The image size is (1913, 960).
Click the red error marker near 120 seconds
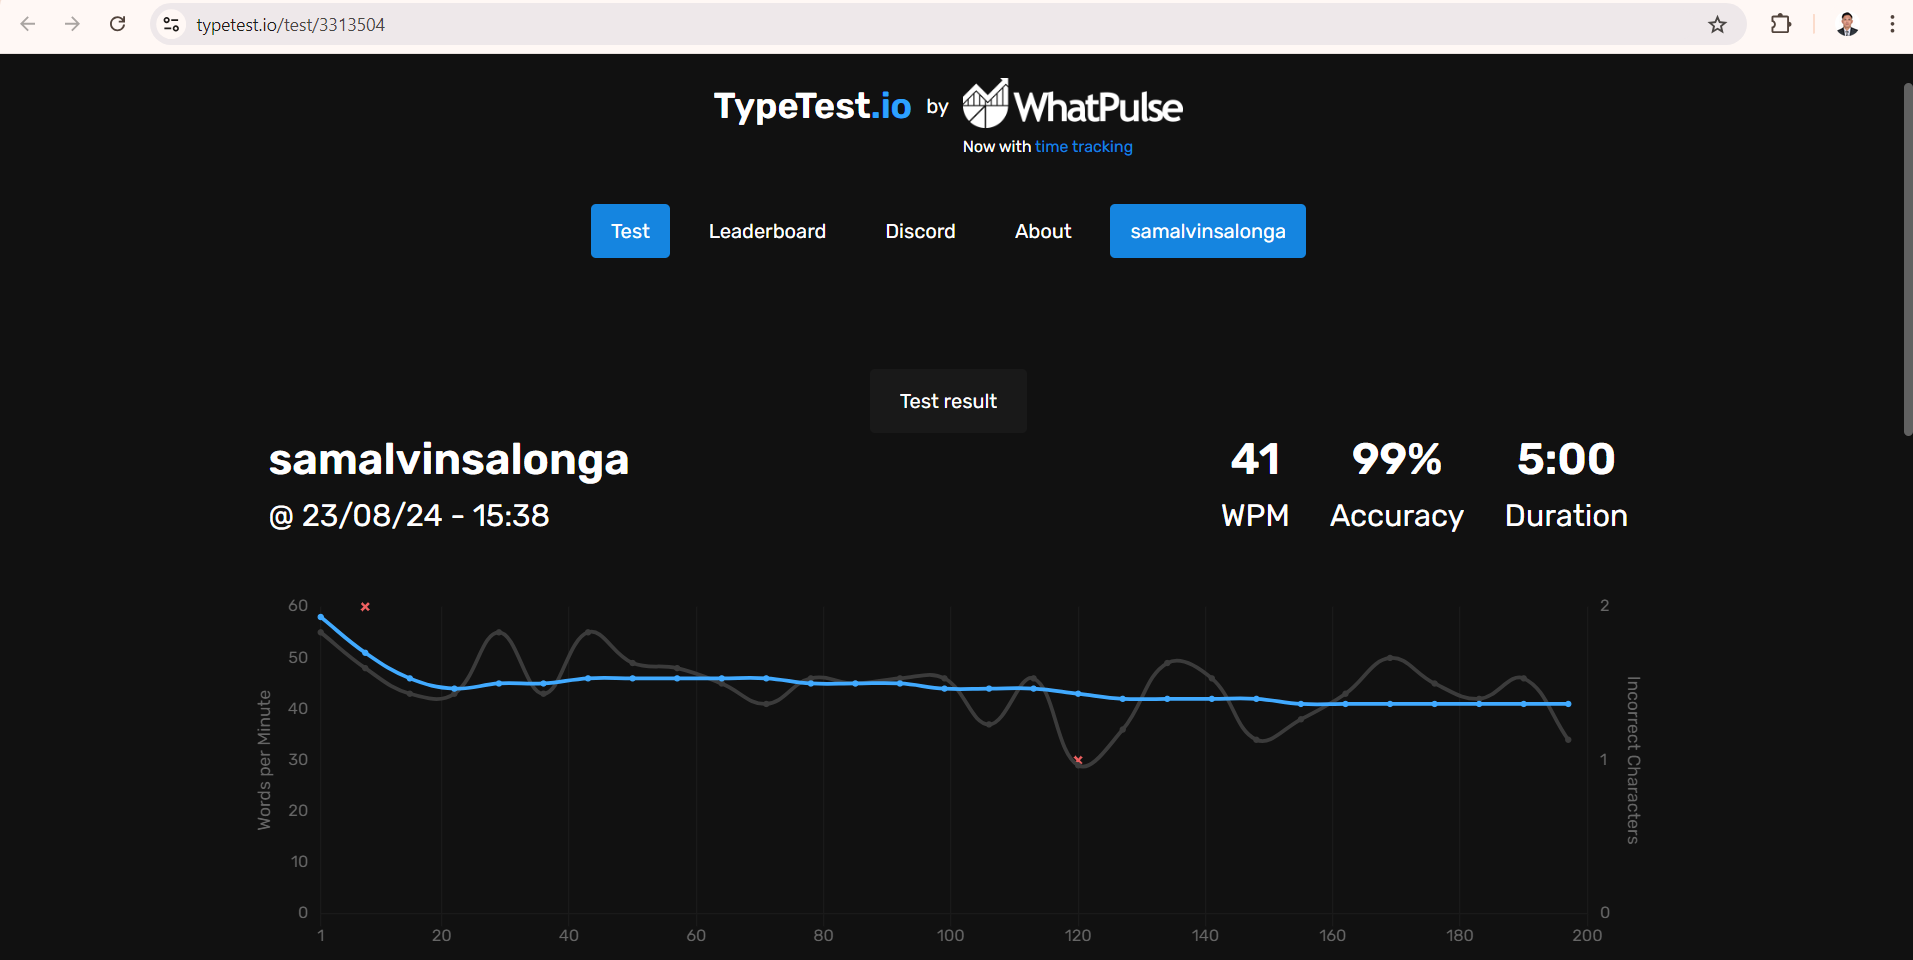(1078, 760)
